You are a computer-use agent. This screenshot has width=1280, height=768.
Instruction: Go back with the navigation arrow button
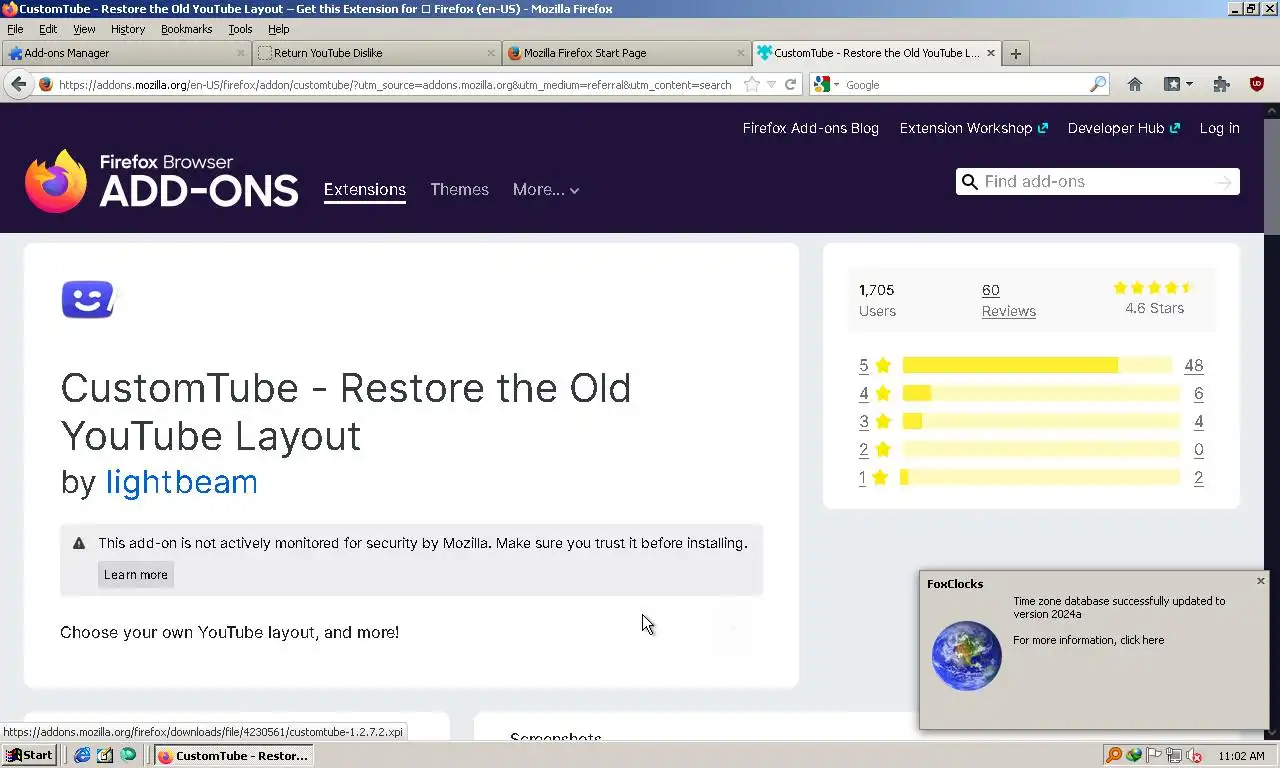(18, 85)
